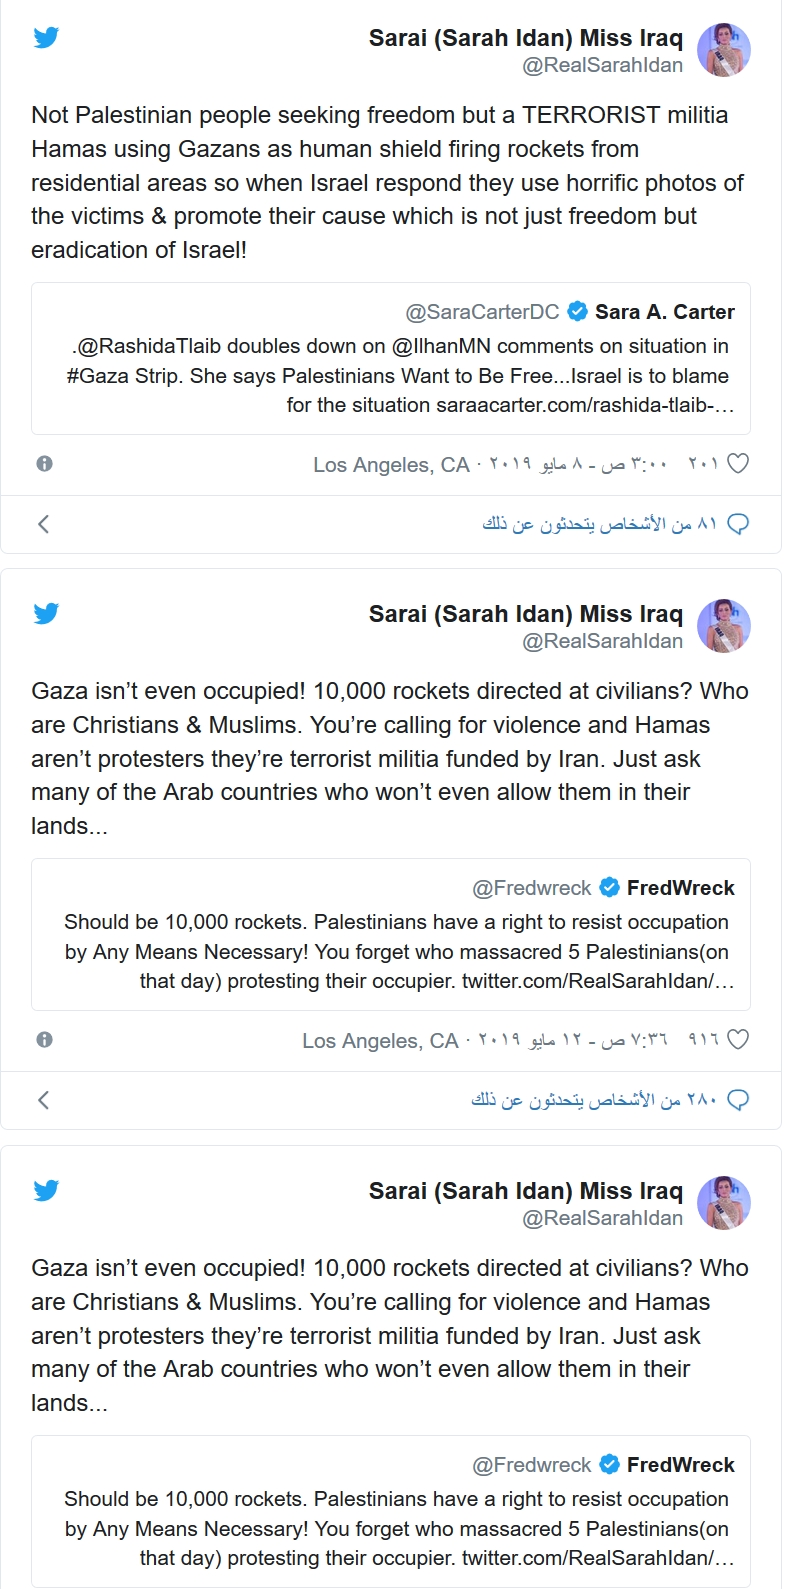Open Sarah Idan's avatar in the third tweet
Screen dimensions: 789x1589
724,1202
